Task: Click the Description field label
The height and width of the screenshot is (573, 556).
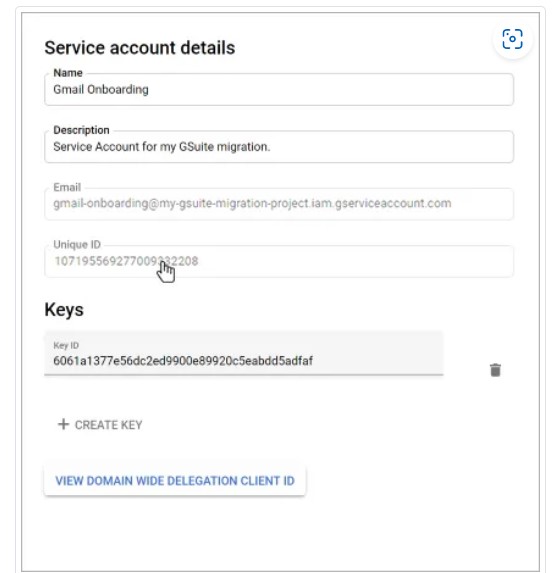Action: click(x=81, y=130)
